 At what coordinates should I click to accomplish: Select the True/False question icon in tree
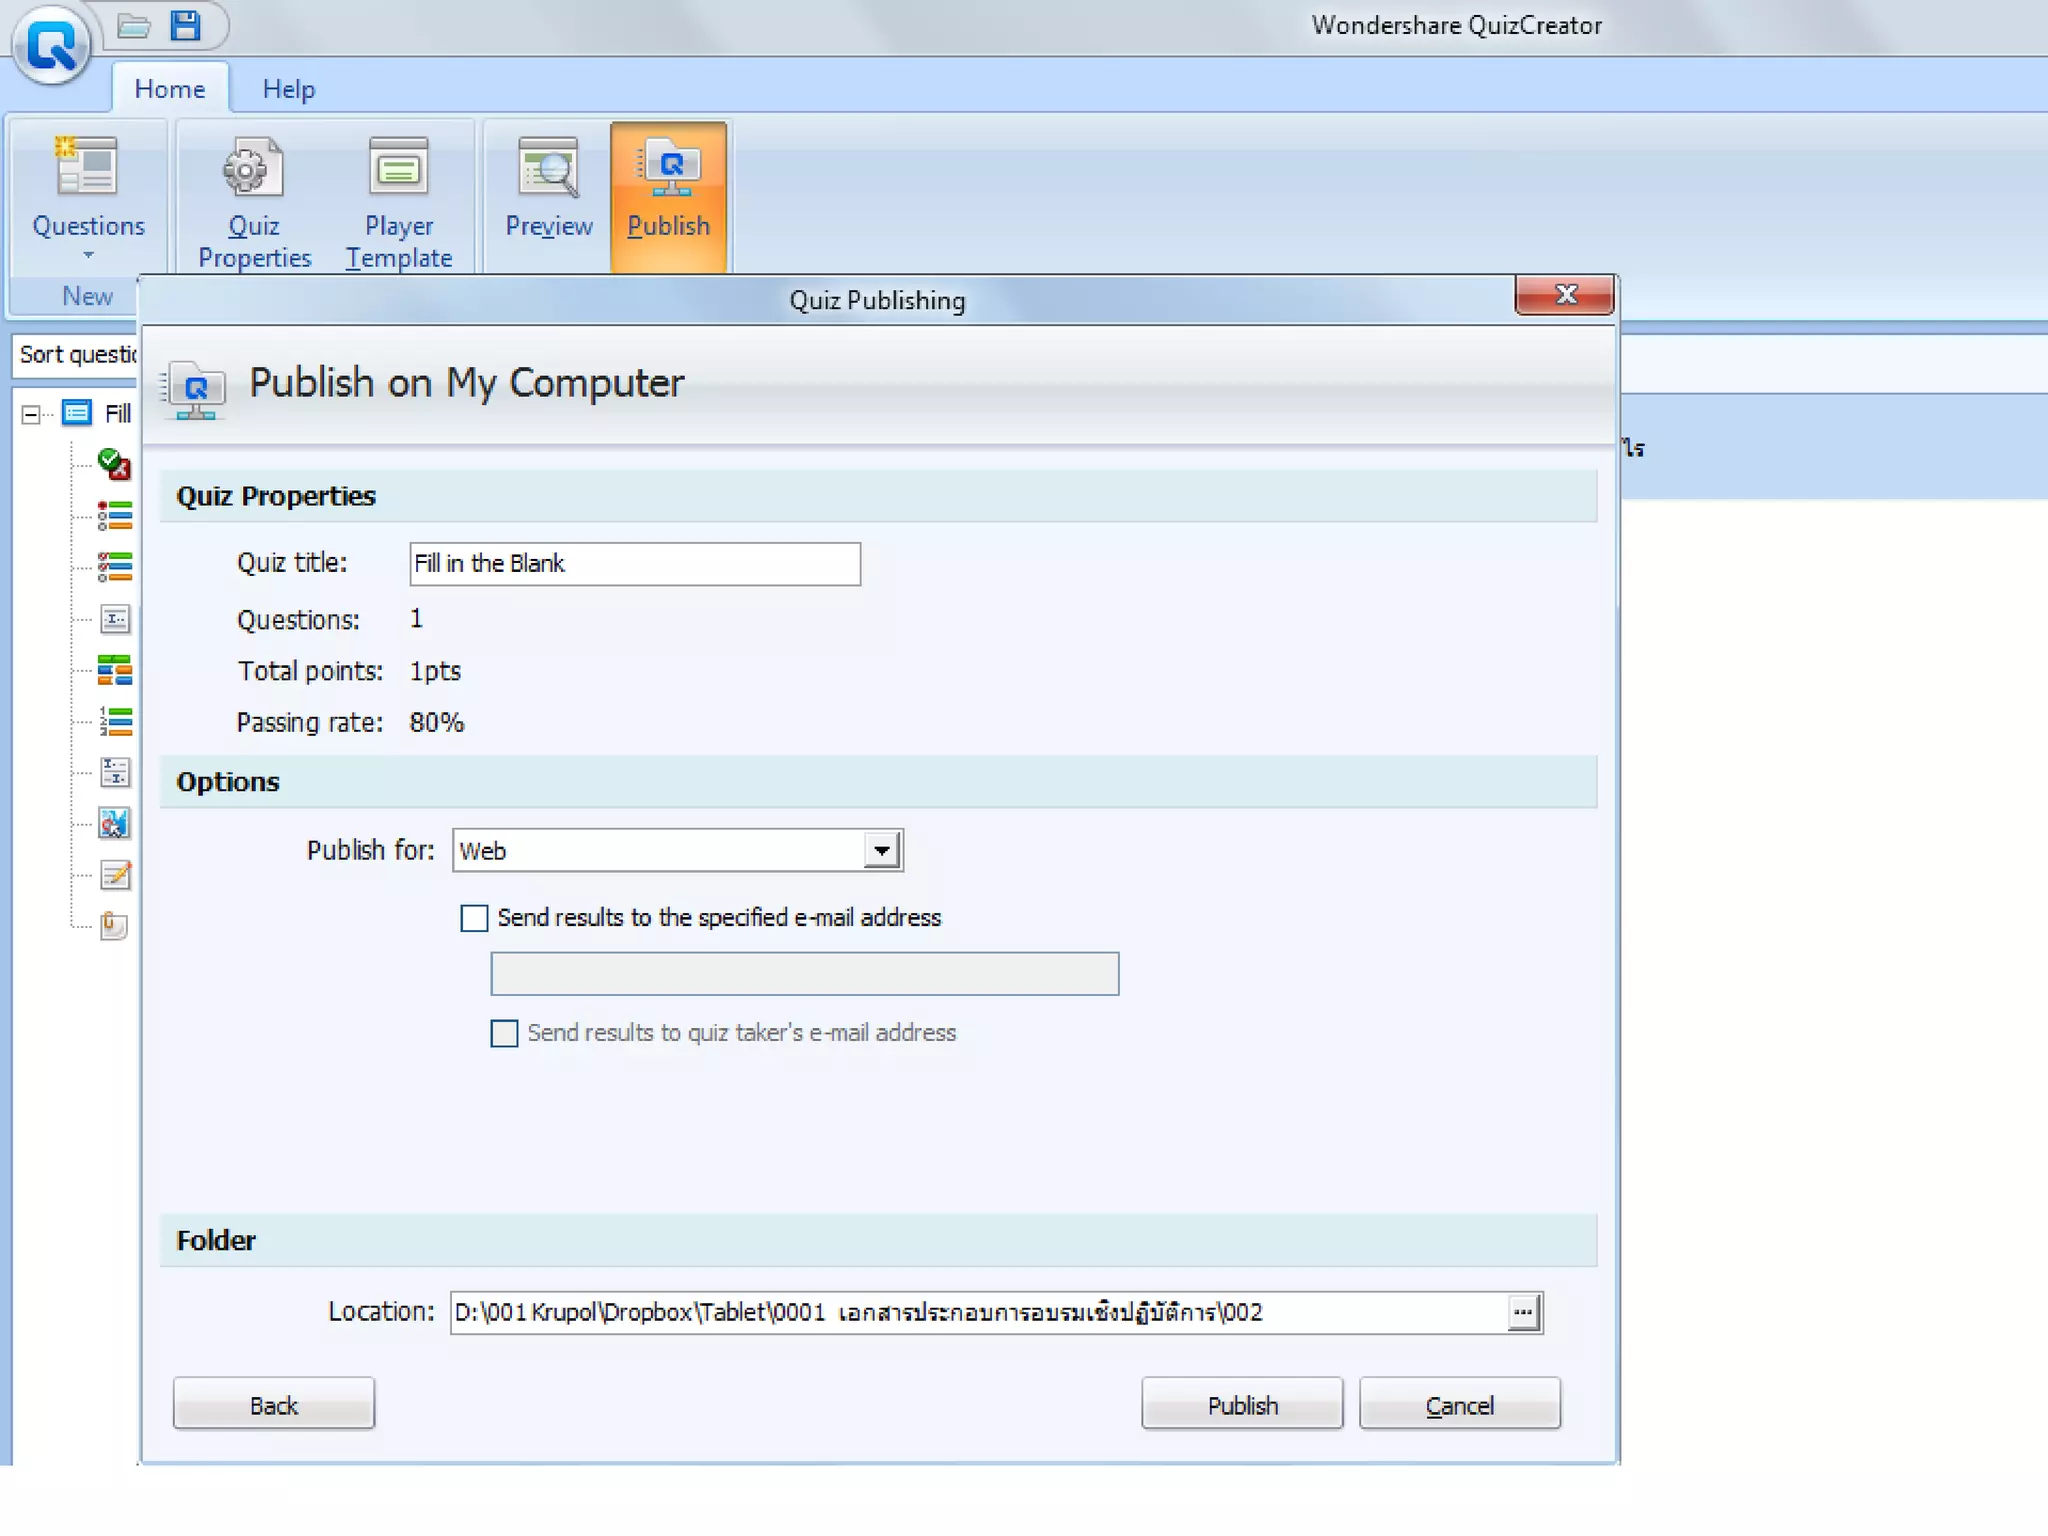coord(114,464)
